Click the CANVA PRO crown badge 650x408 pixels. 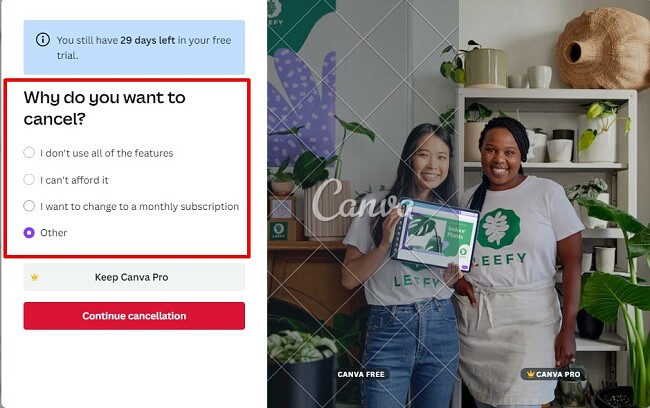coord(553,374)
